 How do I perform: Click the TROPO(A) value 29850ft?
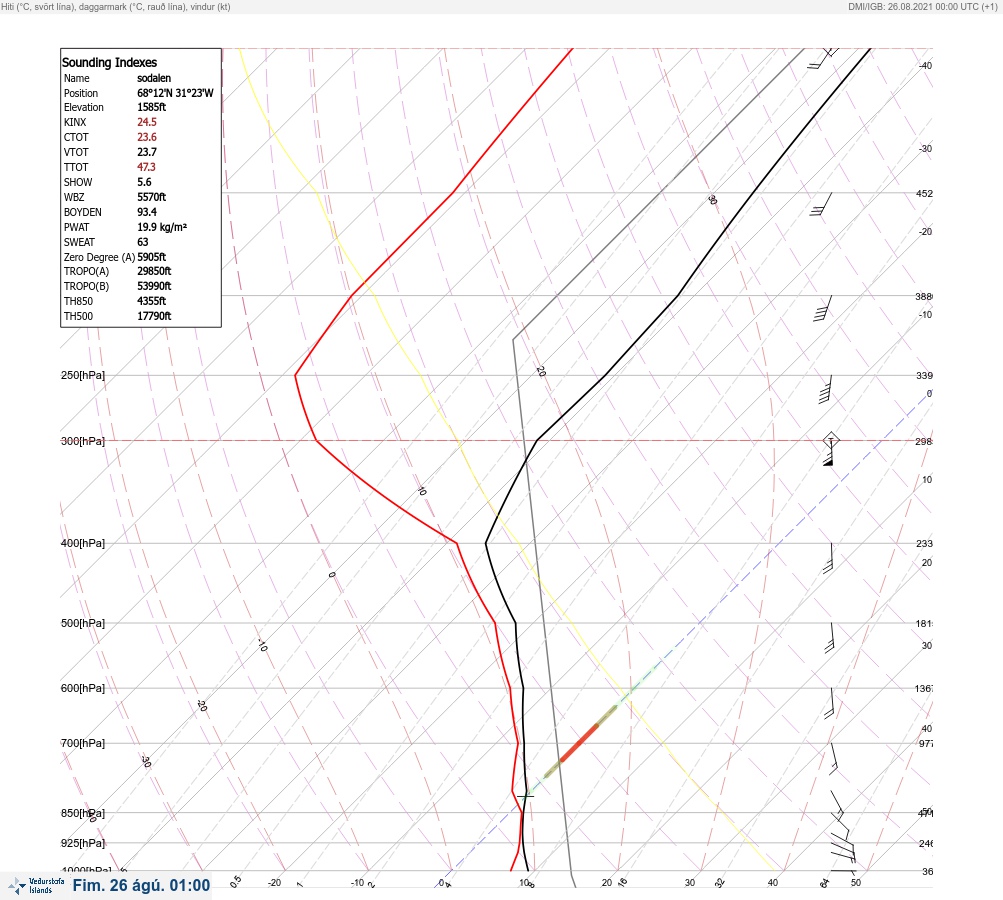pyautogui.click(x=154, y=271)
